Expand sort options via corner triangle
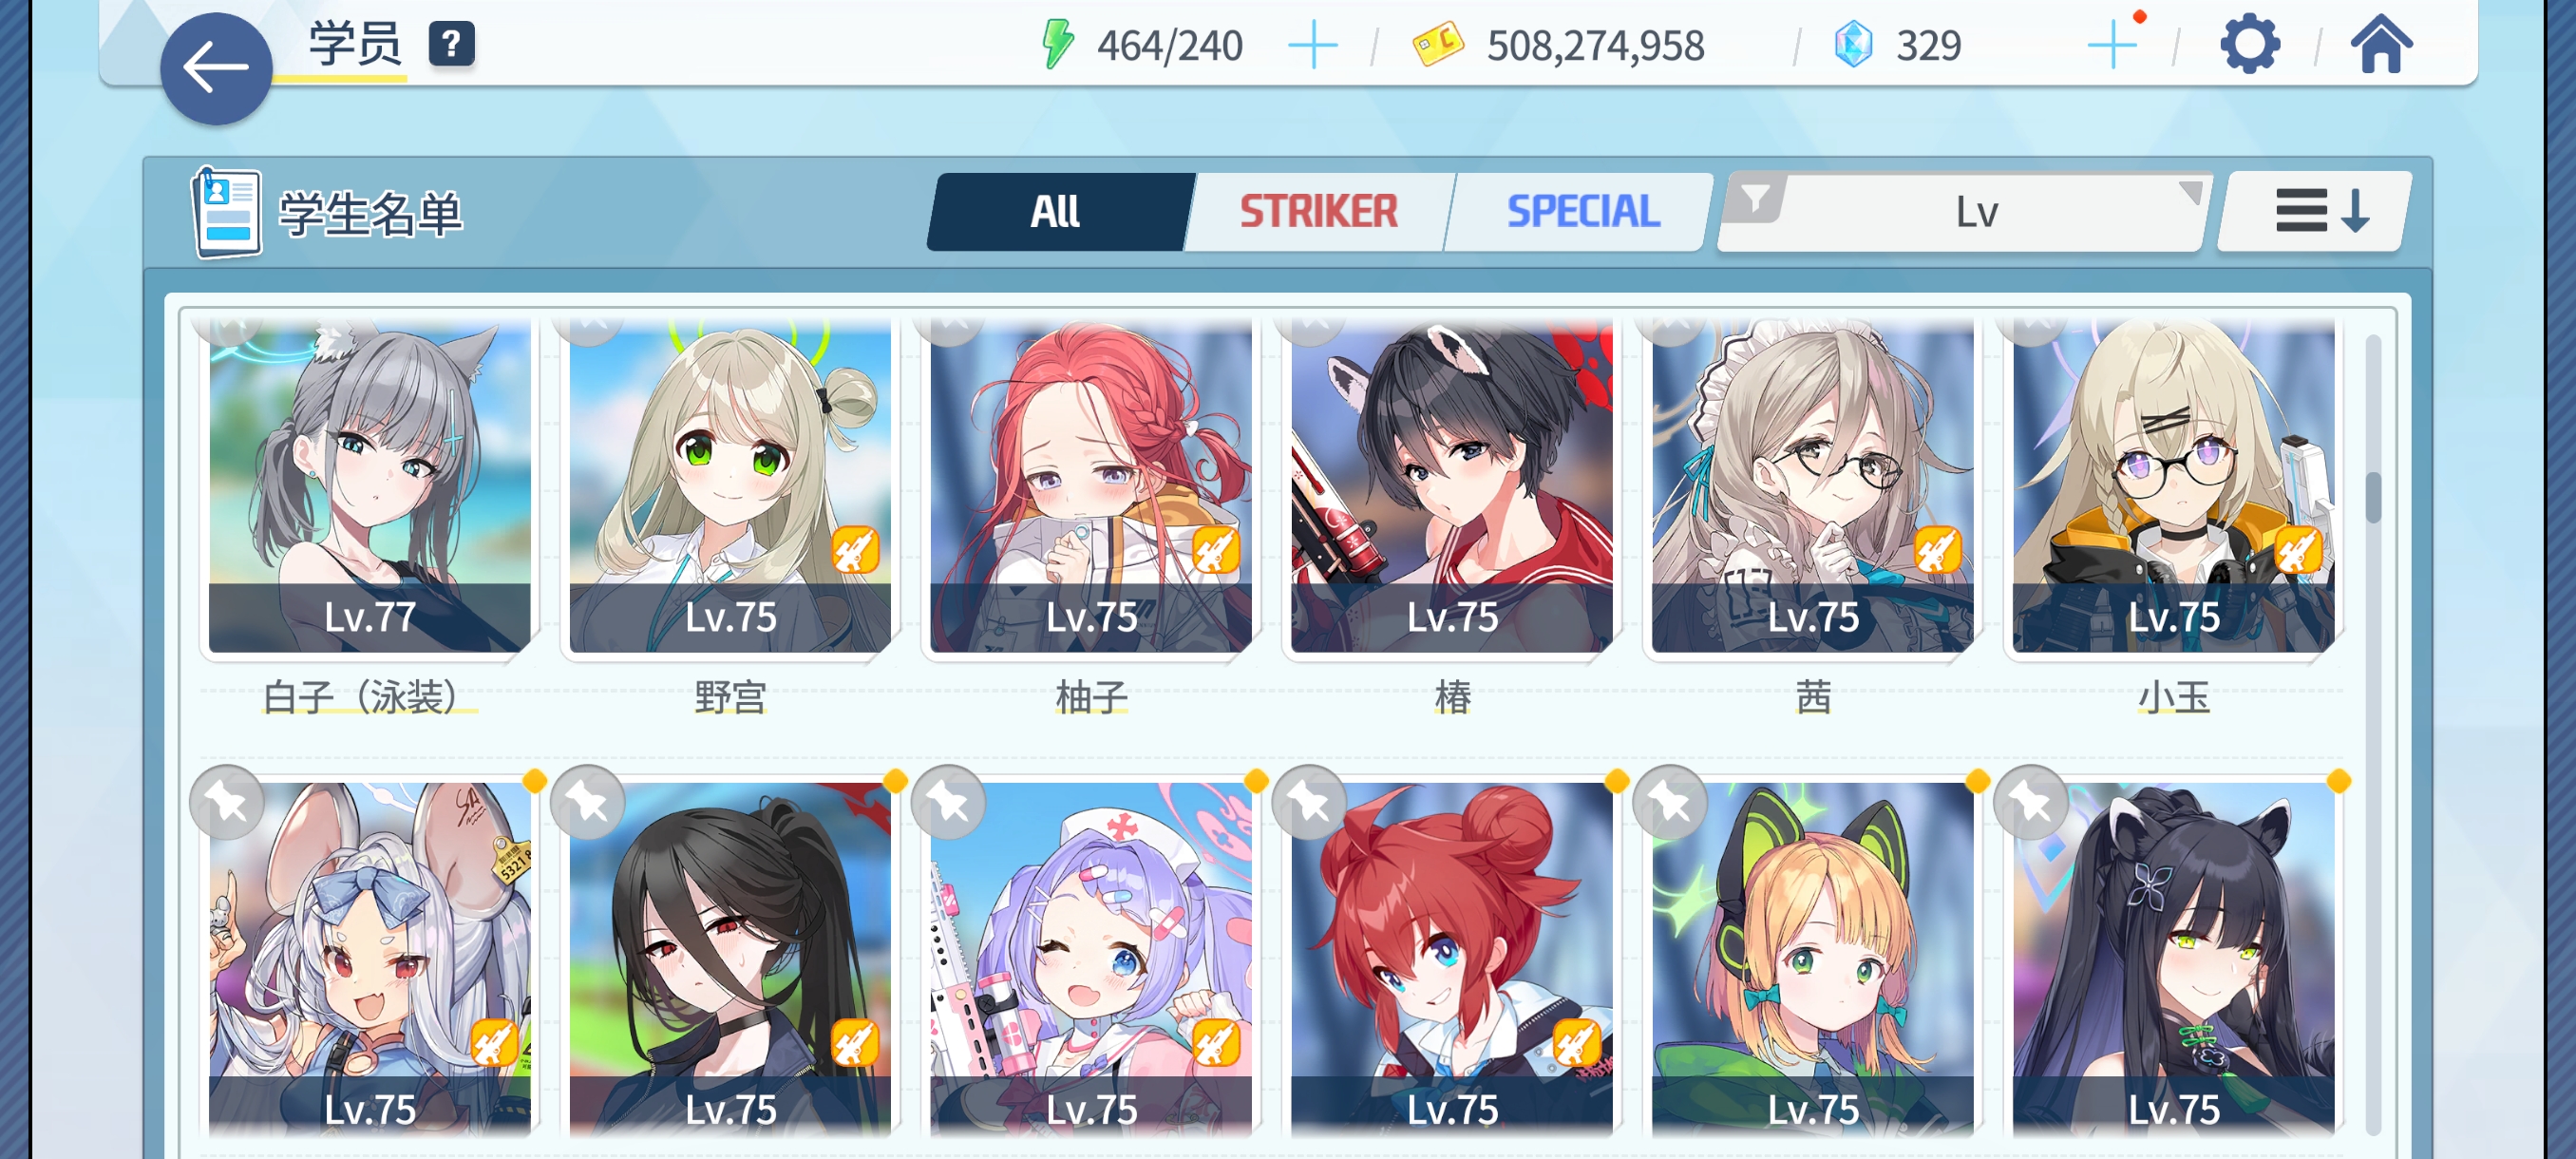This screenshot has width=2576, height=1159. pyautogui.click(x=2189, y=191)
